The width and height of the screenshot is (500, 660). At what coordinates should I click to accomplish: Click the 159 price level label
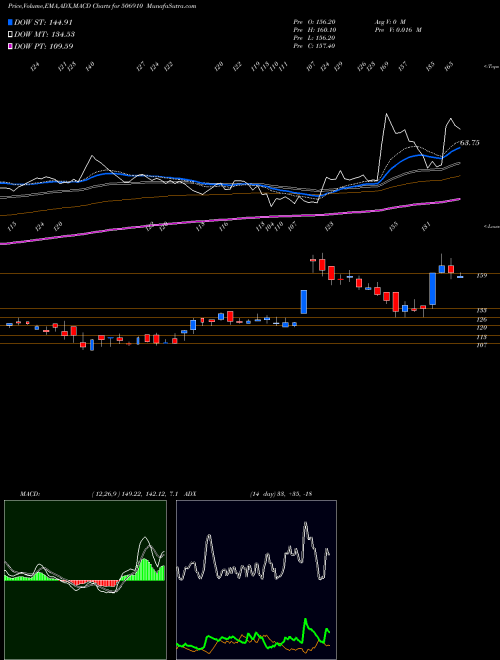coord(481,276)
